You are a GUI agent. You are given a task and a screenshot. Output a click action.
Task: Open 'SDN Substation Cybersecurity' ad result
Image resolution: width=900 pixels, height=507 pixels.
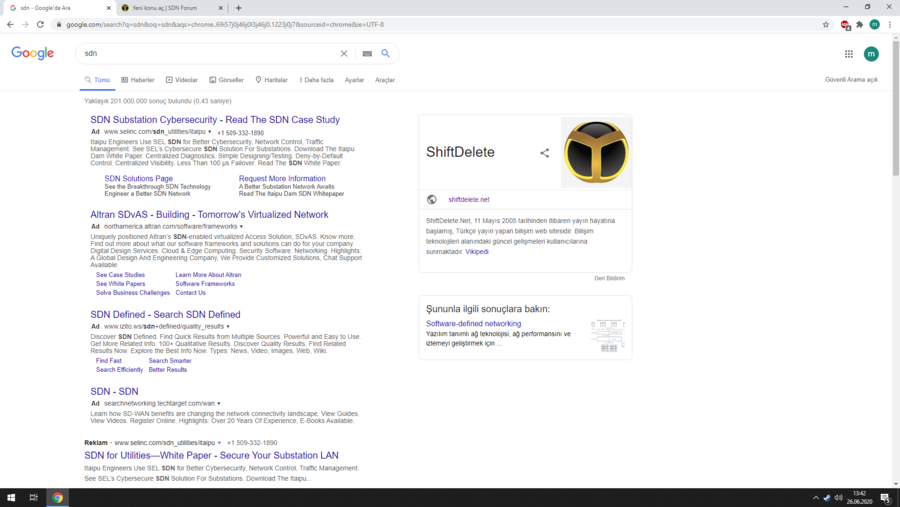click(x=215, y=119)
